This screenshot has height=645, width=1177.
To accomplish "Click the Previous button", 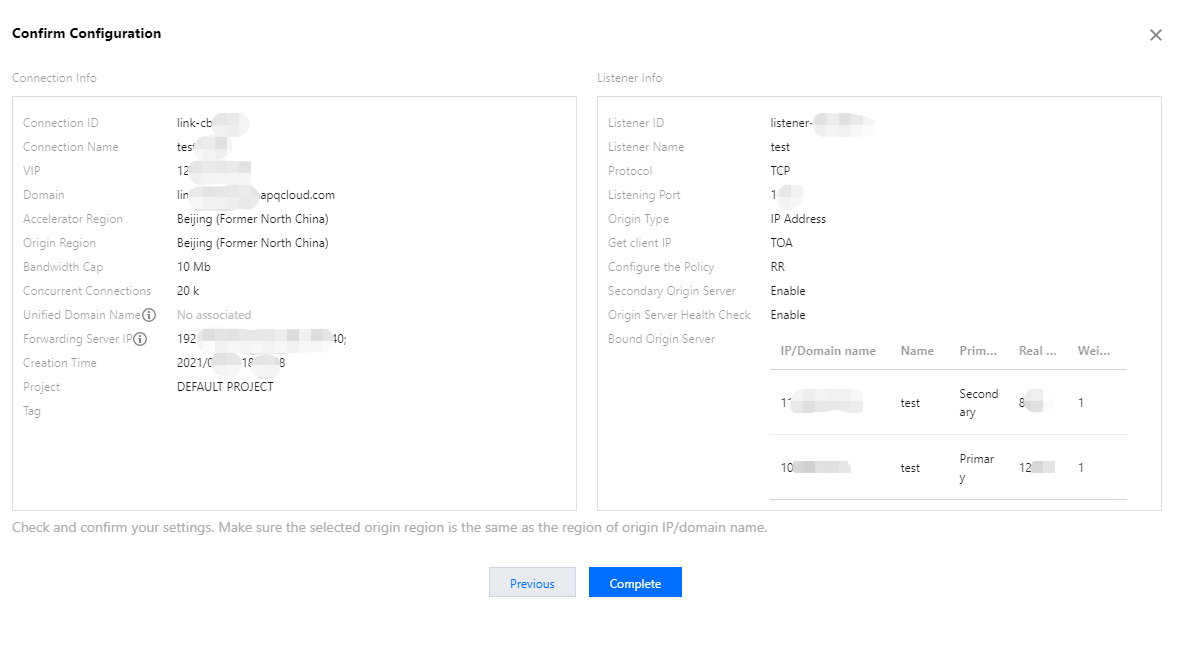I will tap(532, 583).
